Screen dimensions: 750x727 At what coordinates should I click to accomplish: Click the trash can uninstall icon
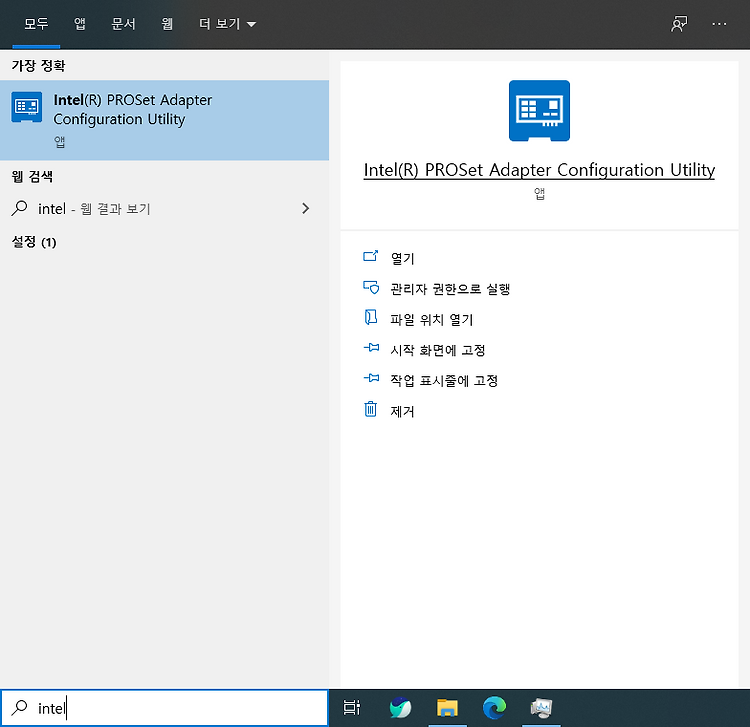(x=371, y=409)
